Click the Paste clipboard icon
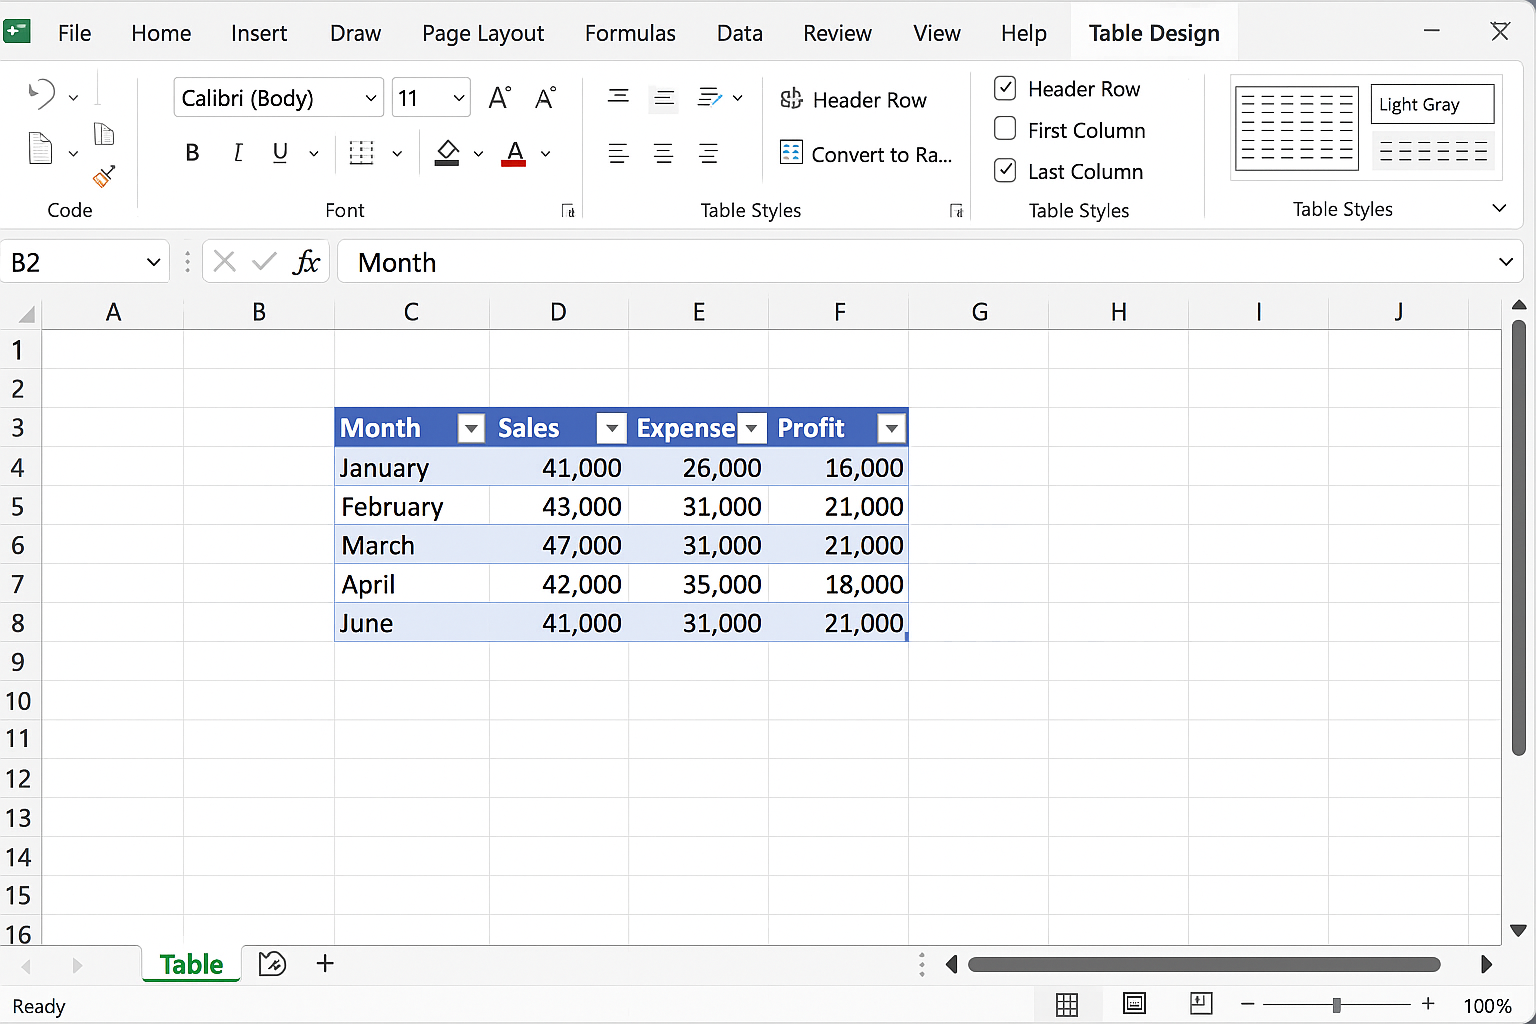The height and width of the screenshot is (1024, 1536). pos(40,149)
